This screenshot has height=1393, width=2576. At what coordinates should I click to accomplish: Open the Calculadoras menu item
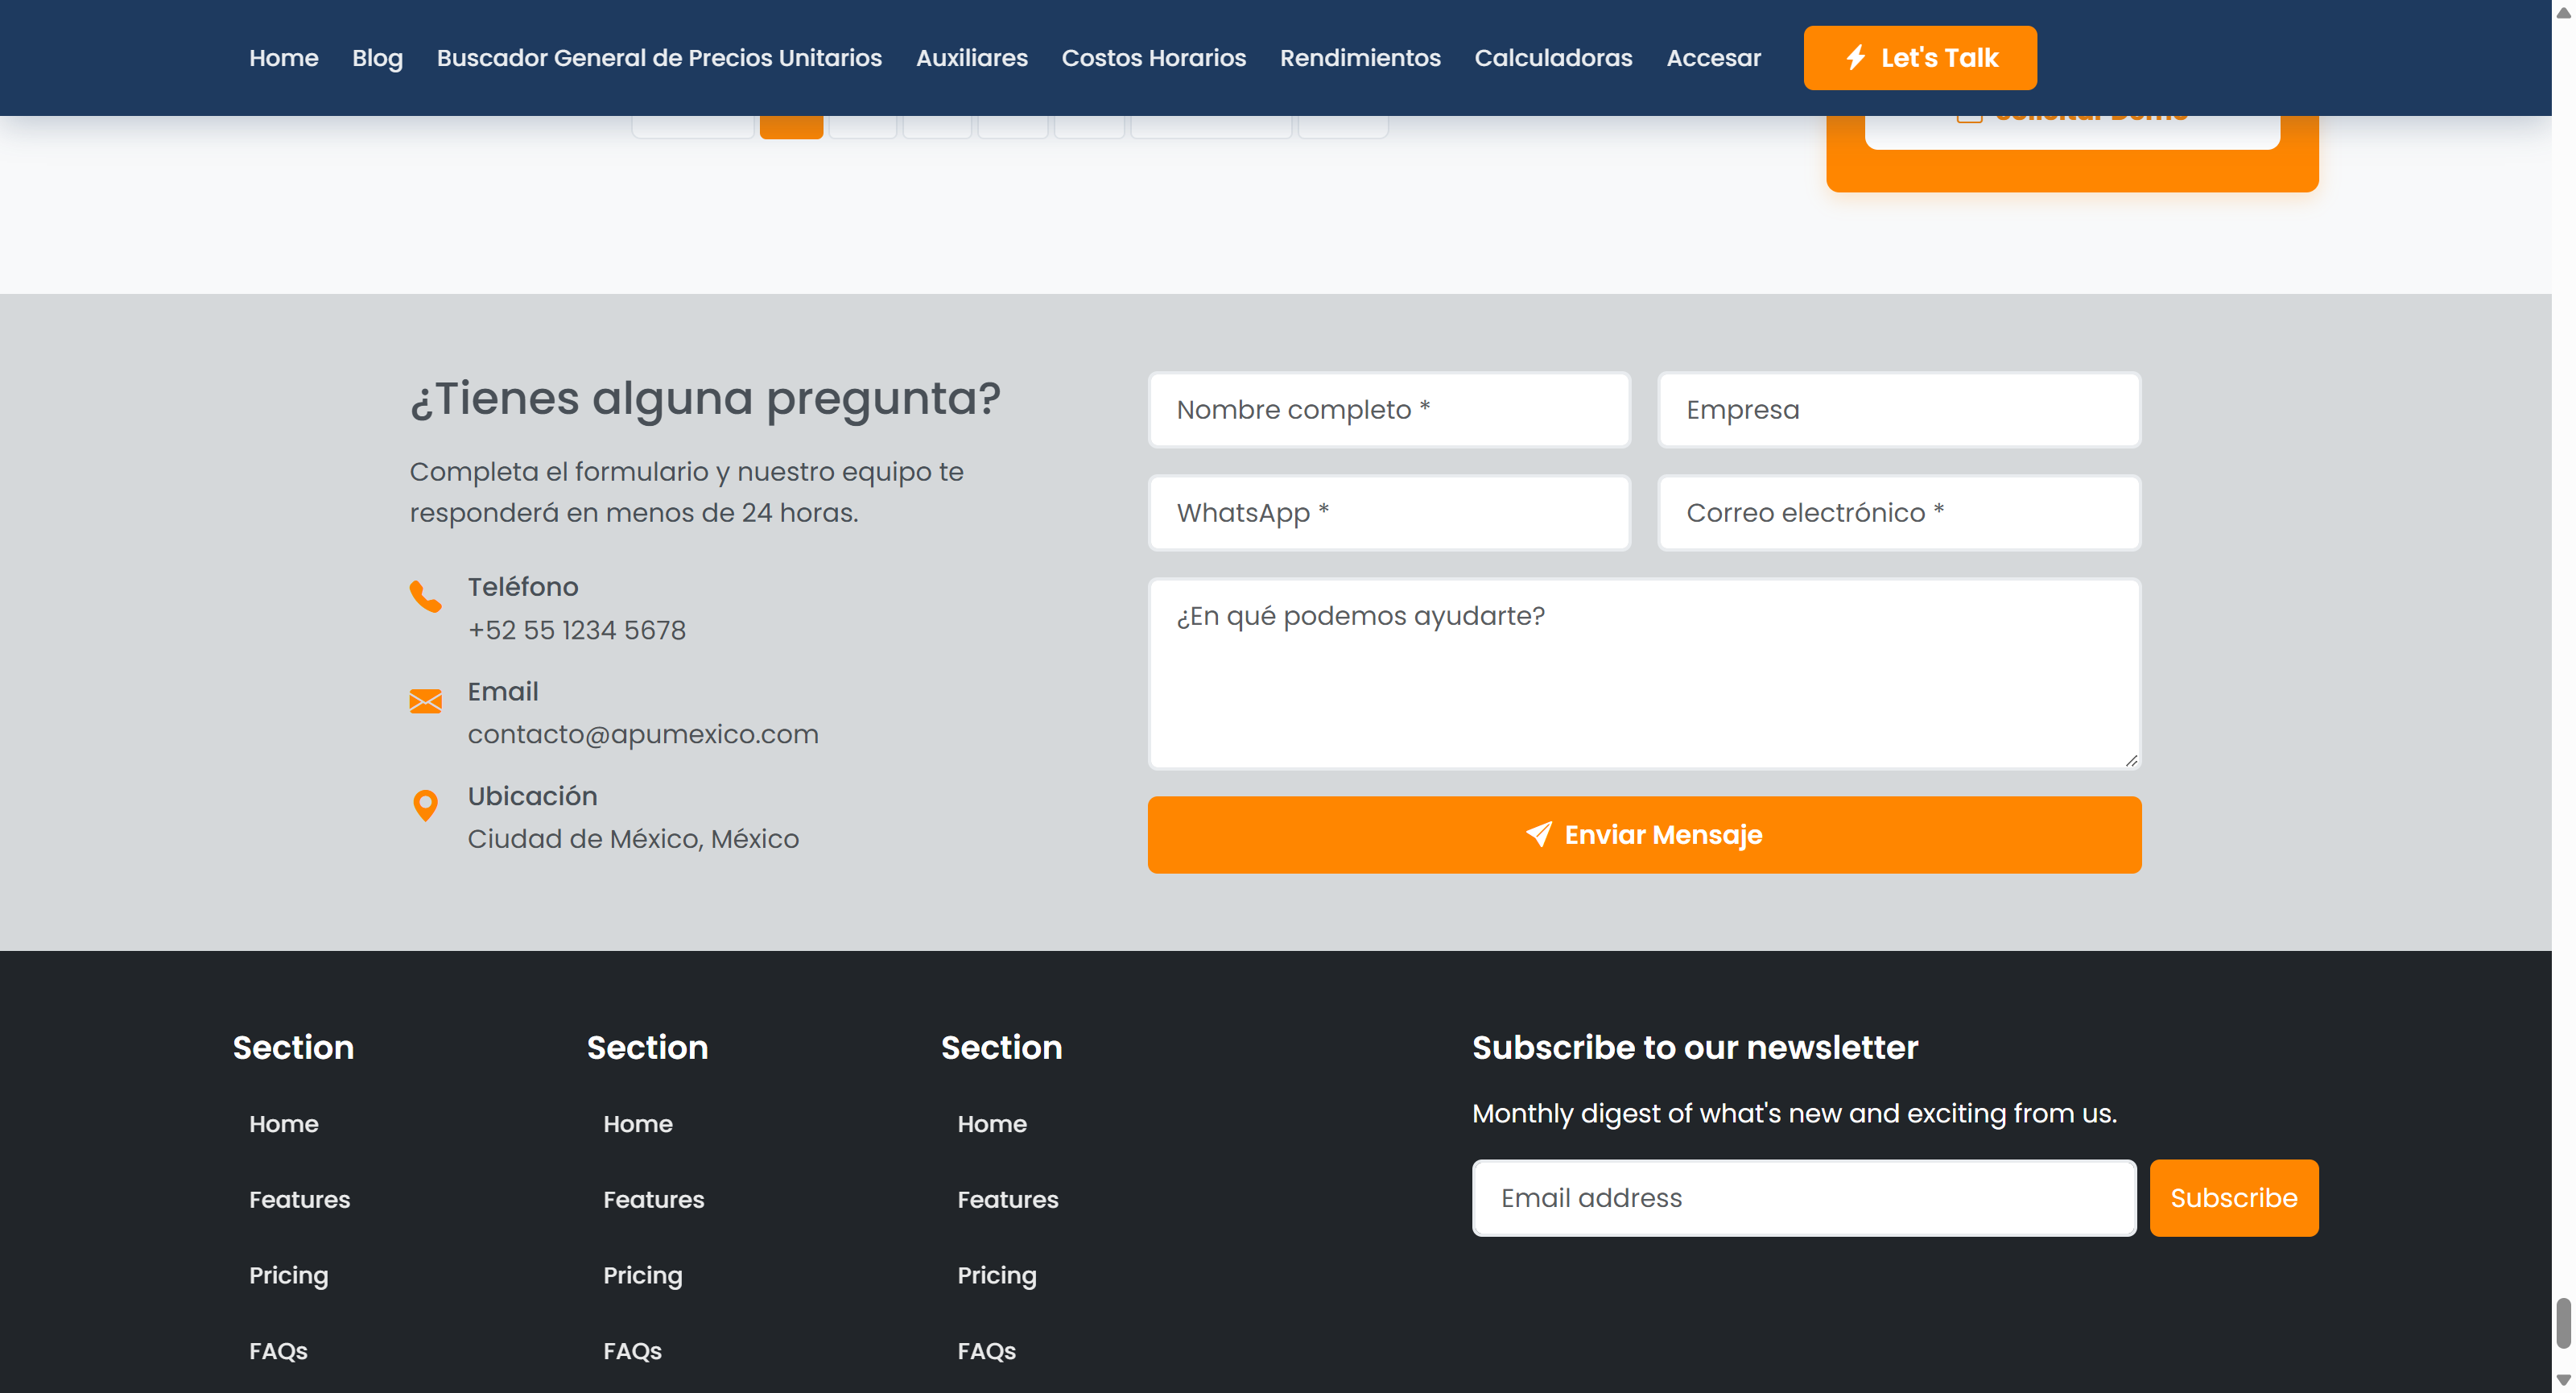coord(1553,58)
